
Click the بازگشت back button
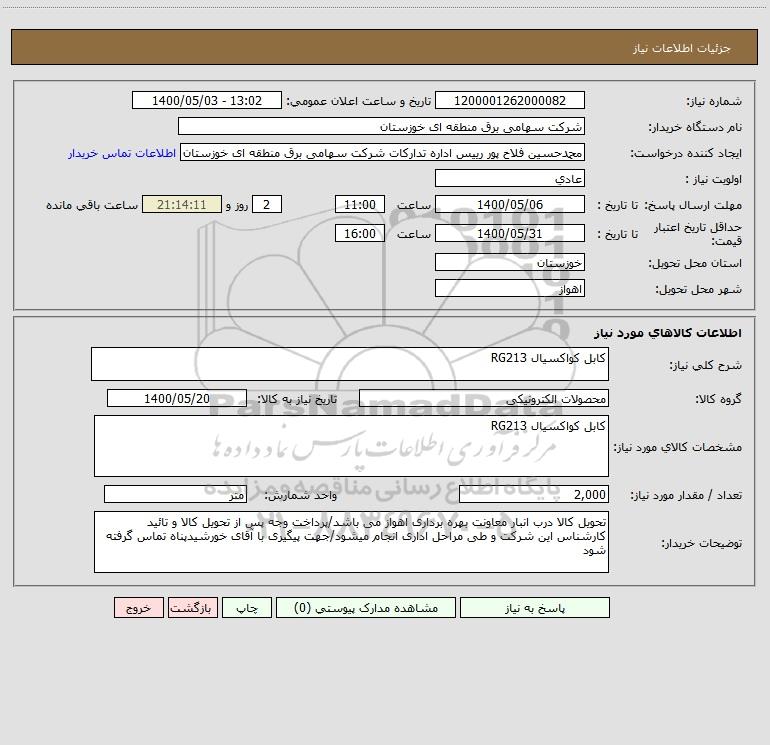click(x=192, y=608)
